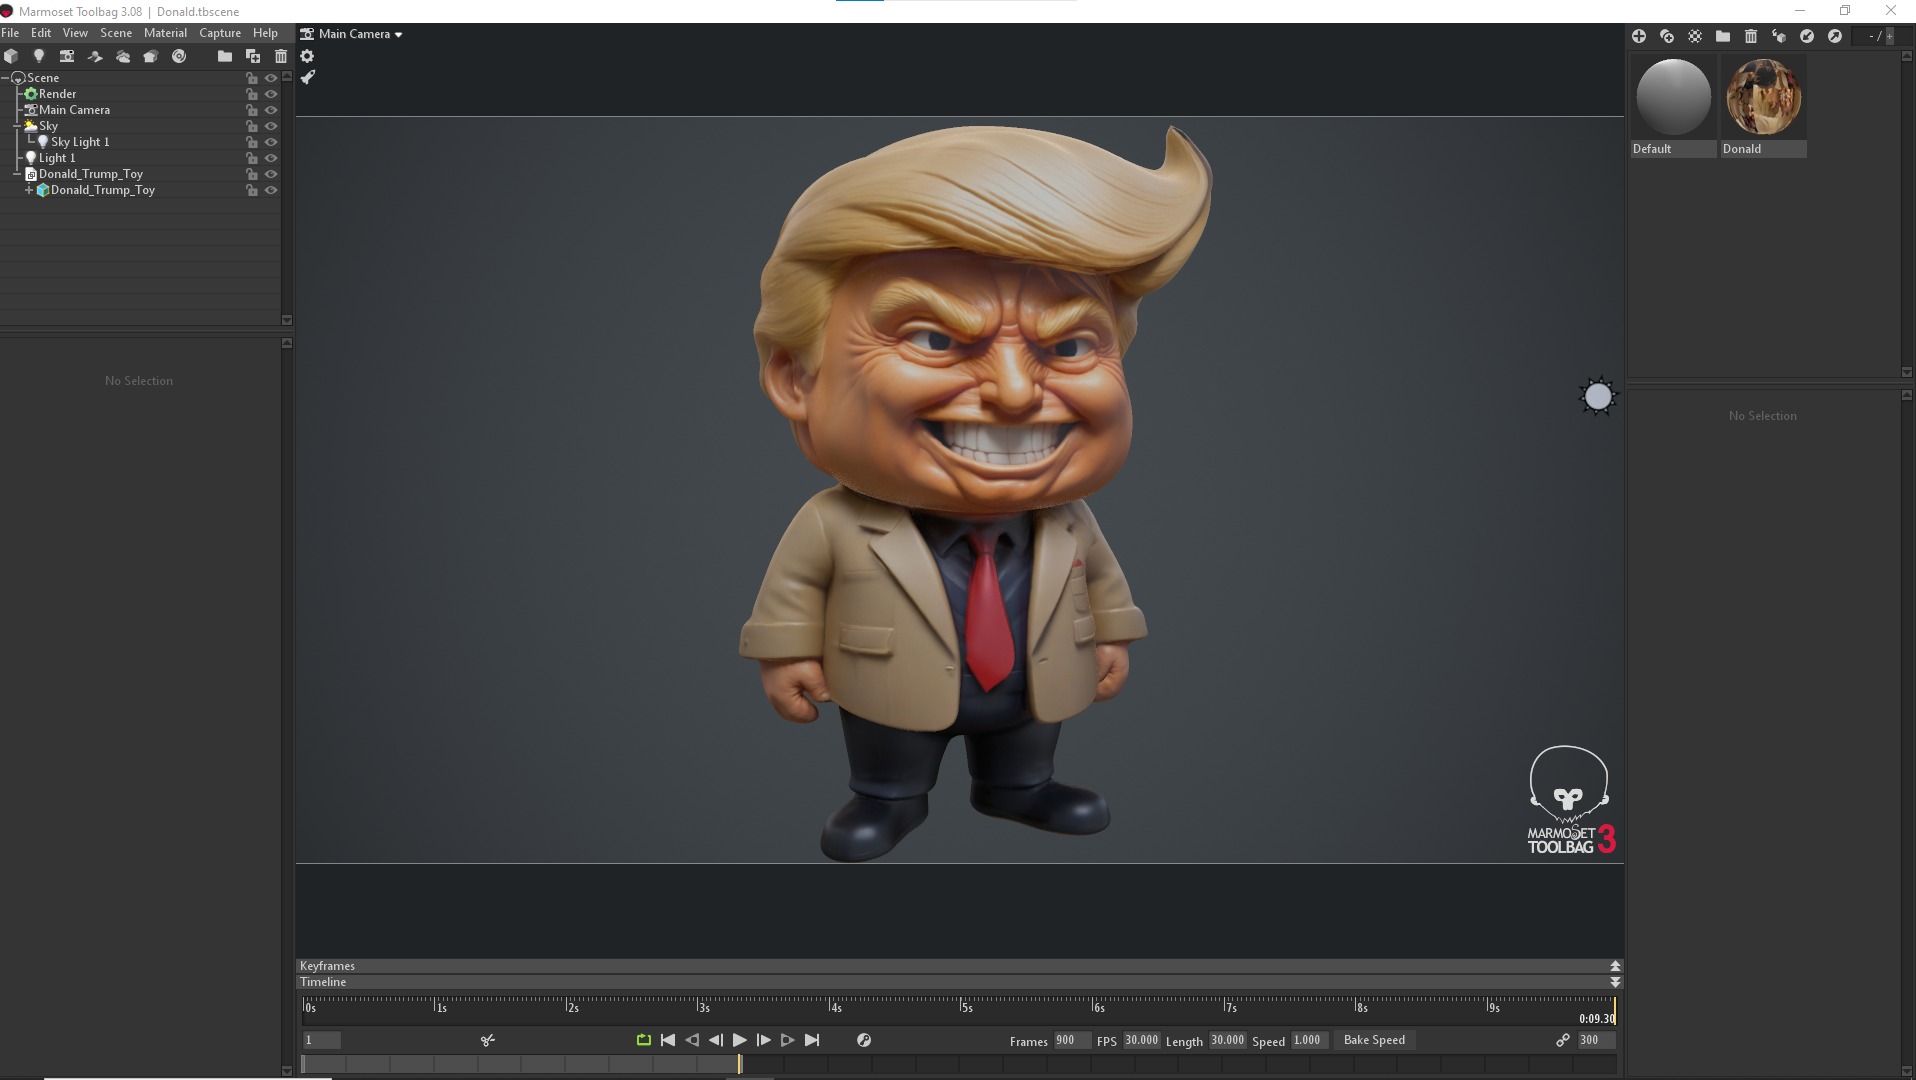Jump to the end of the timeline
This screenshot has width=1916, height=1080.
pos(812,1040)
